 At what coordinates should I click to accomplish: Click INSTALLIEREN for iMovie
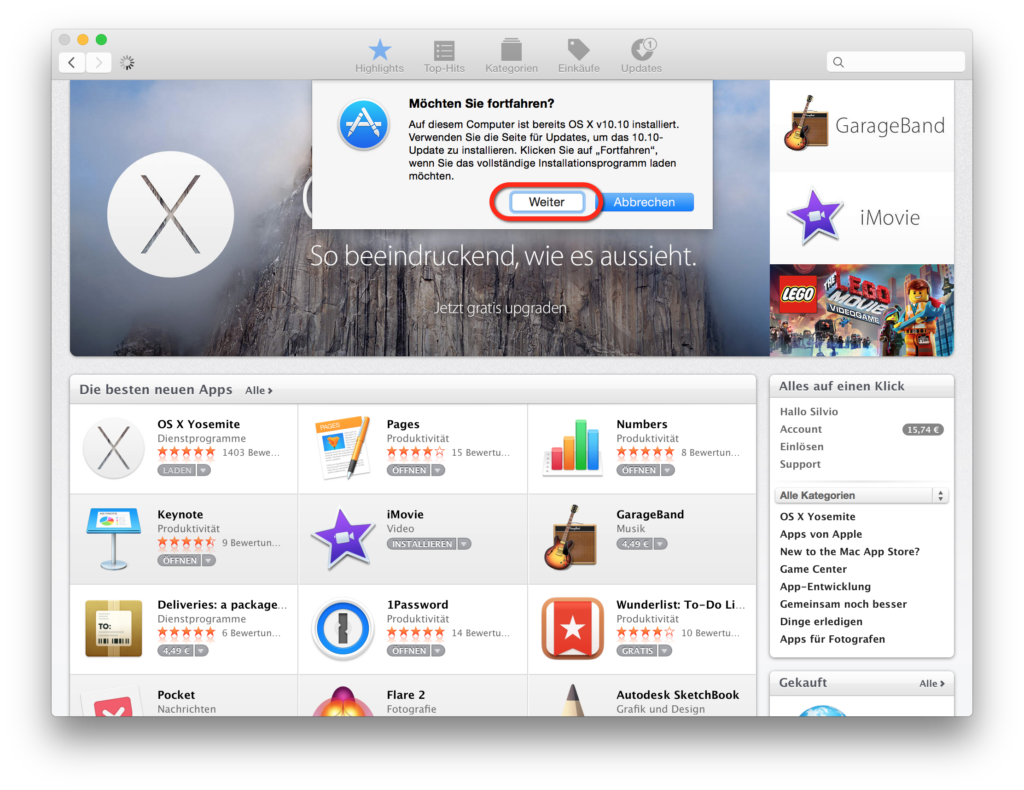pyautogui.click(x=421, y=544)
